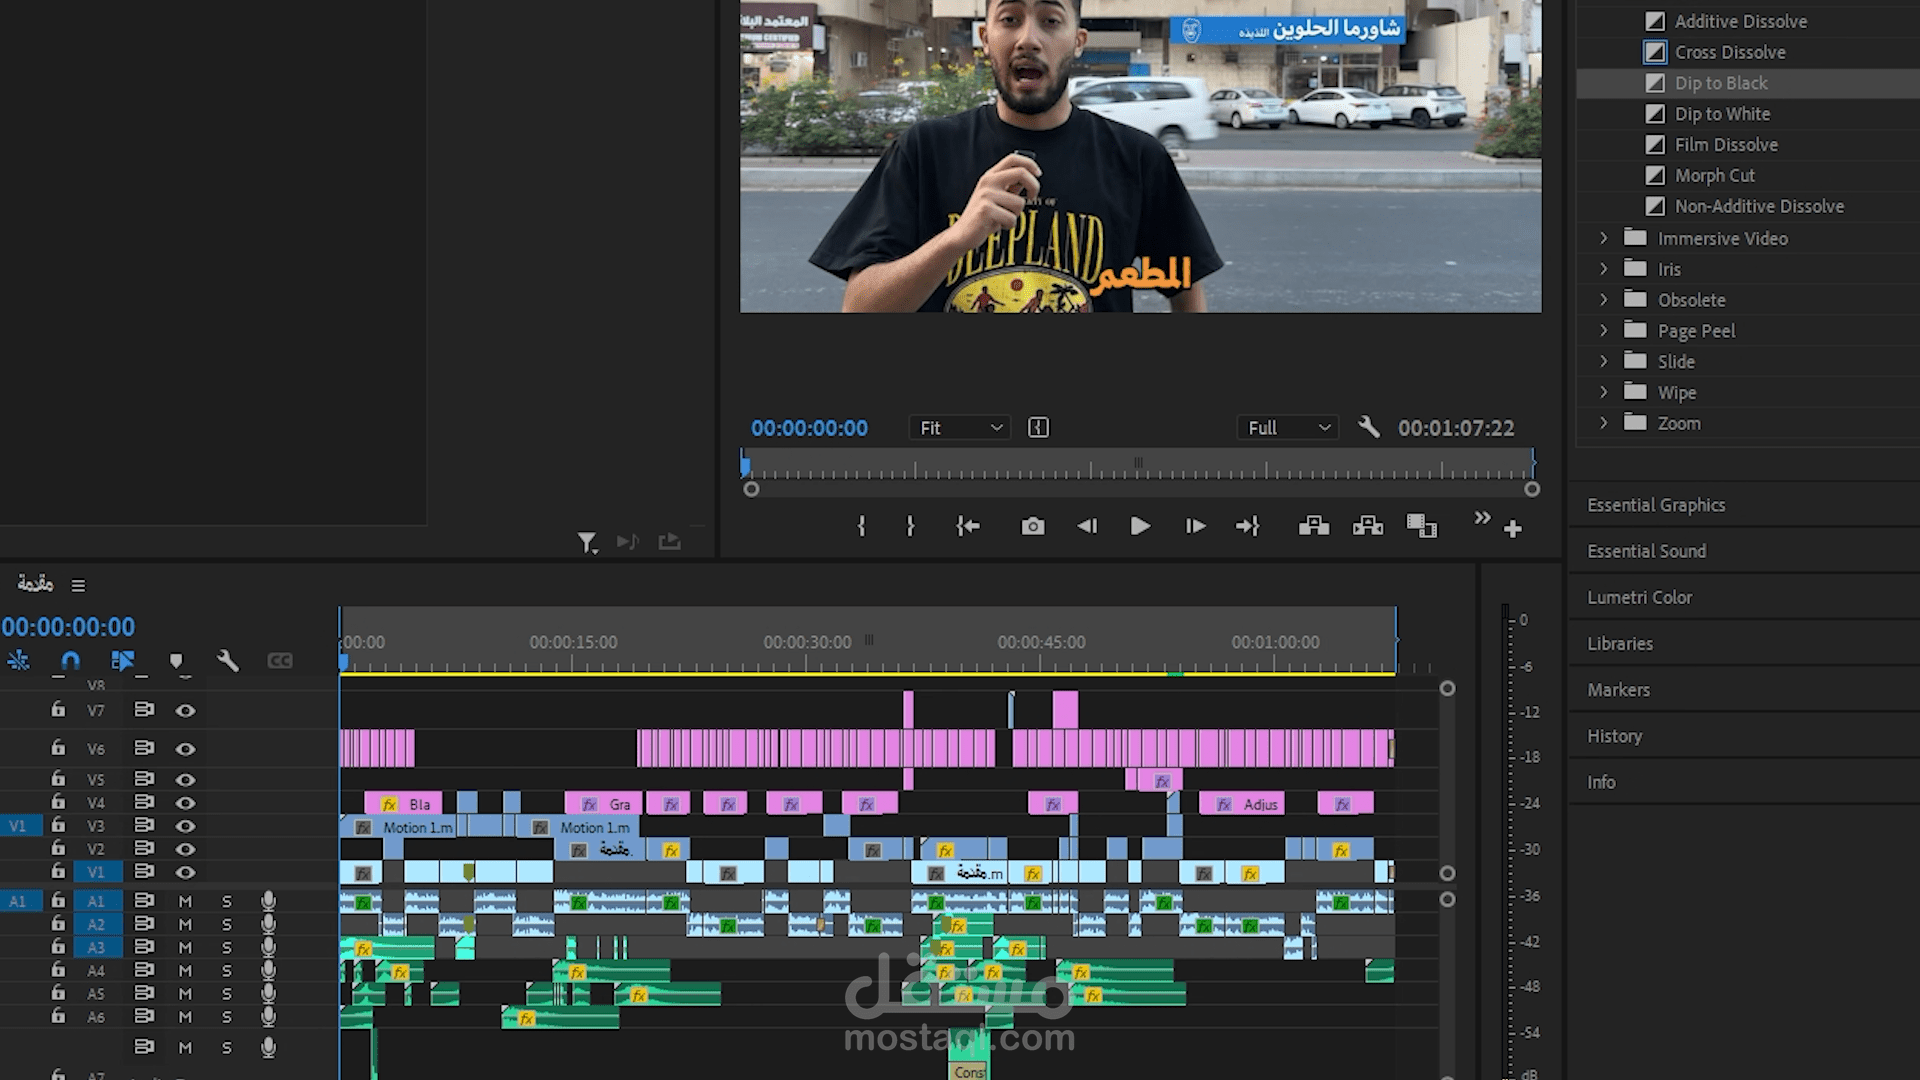This screenshot has height=1080, width=1920.
Task: Open Timeline Display Settings wrench
Action: pyautogui.click(x=228, y=660)
